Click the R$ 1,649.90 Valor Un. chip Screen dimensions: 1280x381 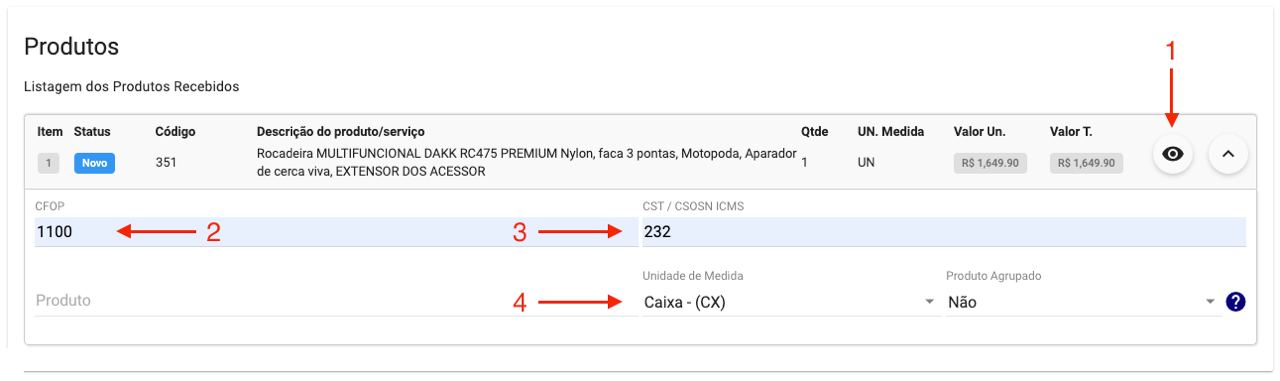click(x=990, y=162)
